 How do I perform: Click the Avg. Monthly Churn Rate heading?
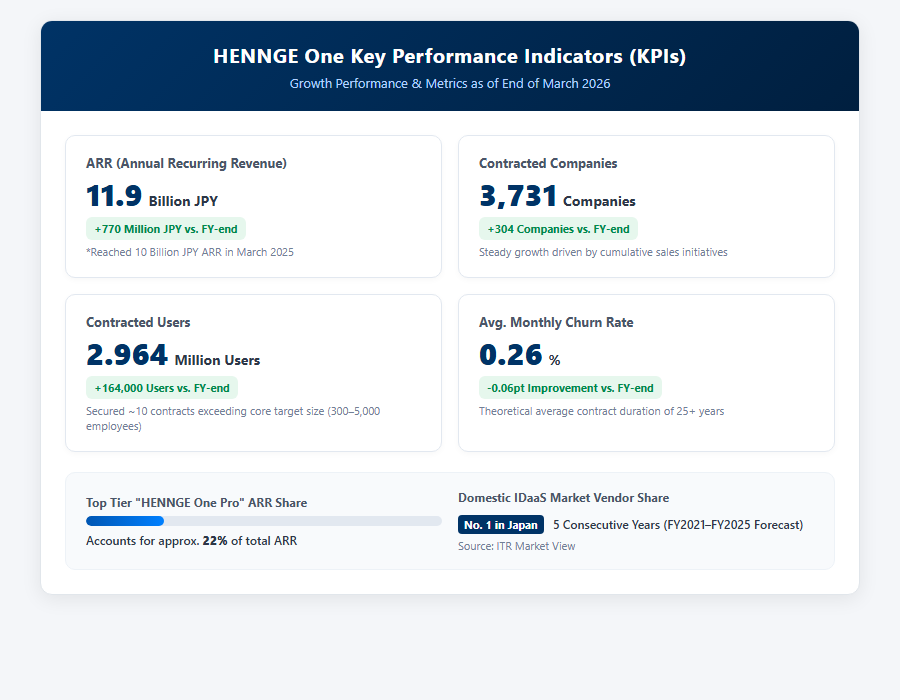(556, 322)
